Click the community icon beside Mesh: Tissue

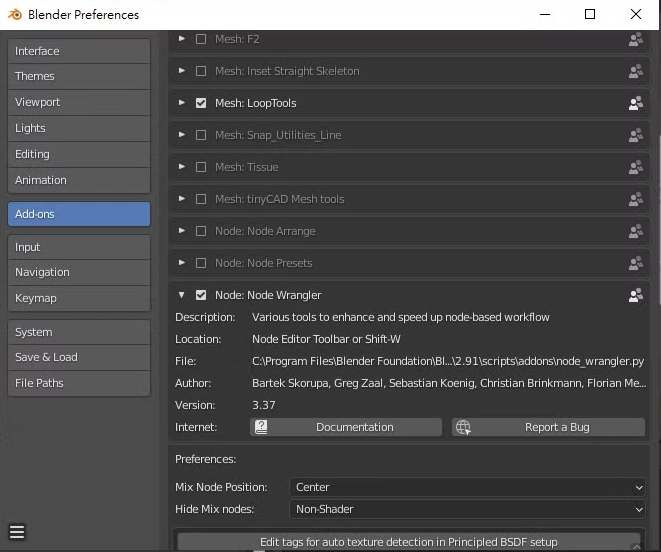pos(635,167)
